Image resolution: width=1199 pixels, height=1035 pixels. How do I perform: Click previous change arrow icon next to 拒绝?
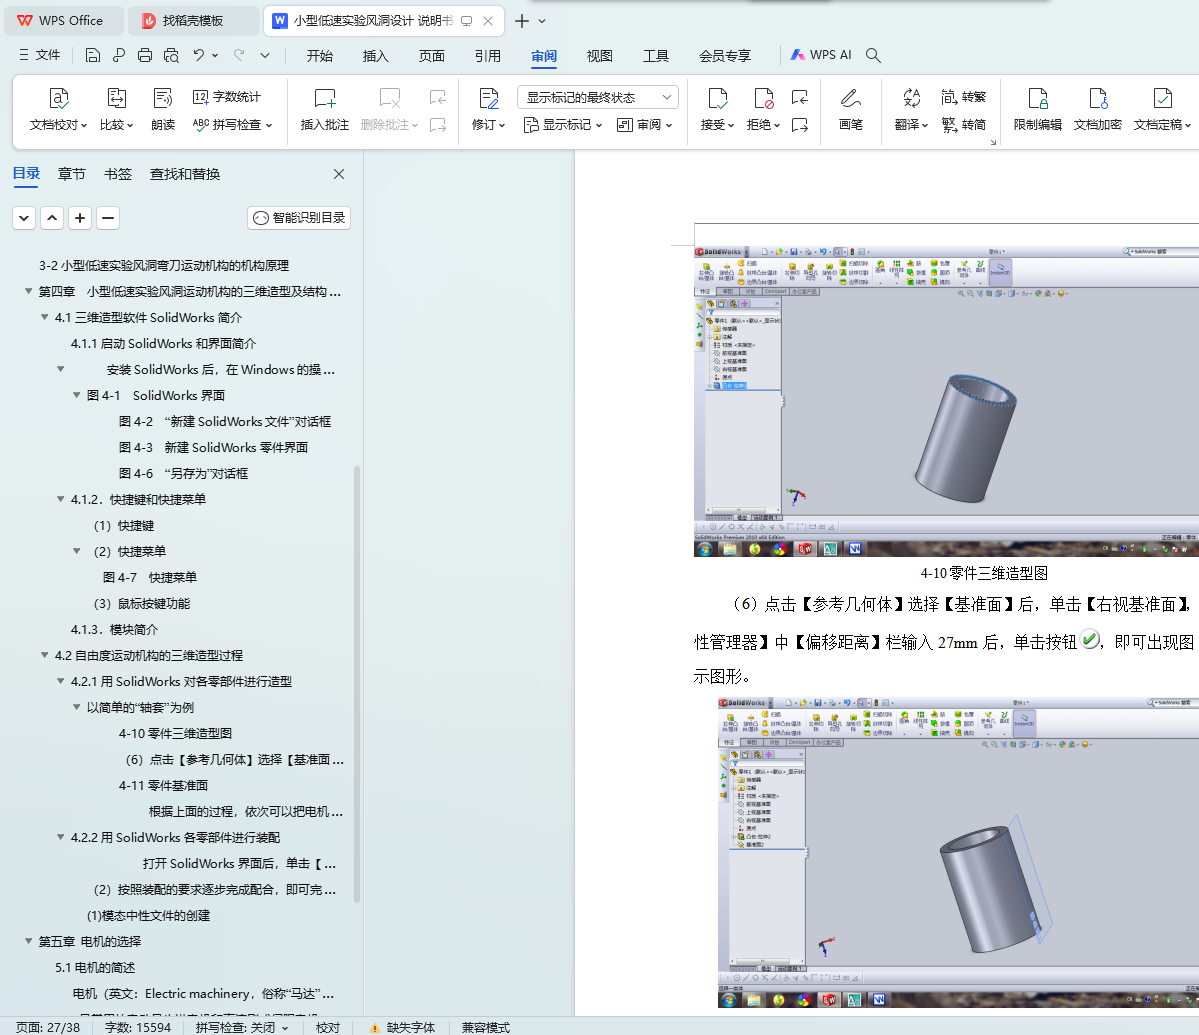click(800, 97)
